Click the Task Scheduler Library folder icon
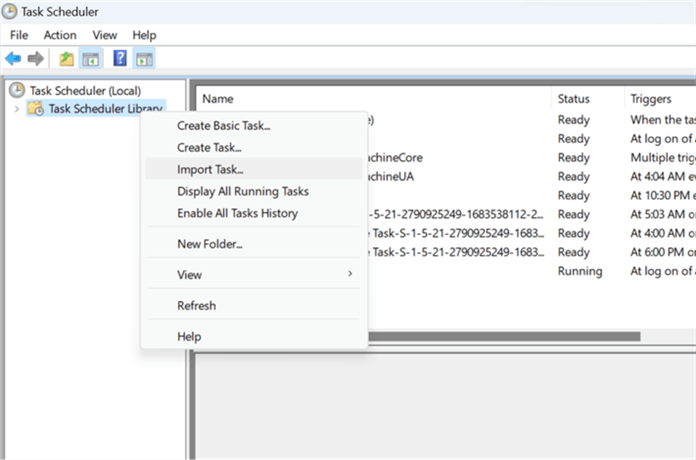The image size is (696, 460). (x=35, y=108)
